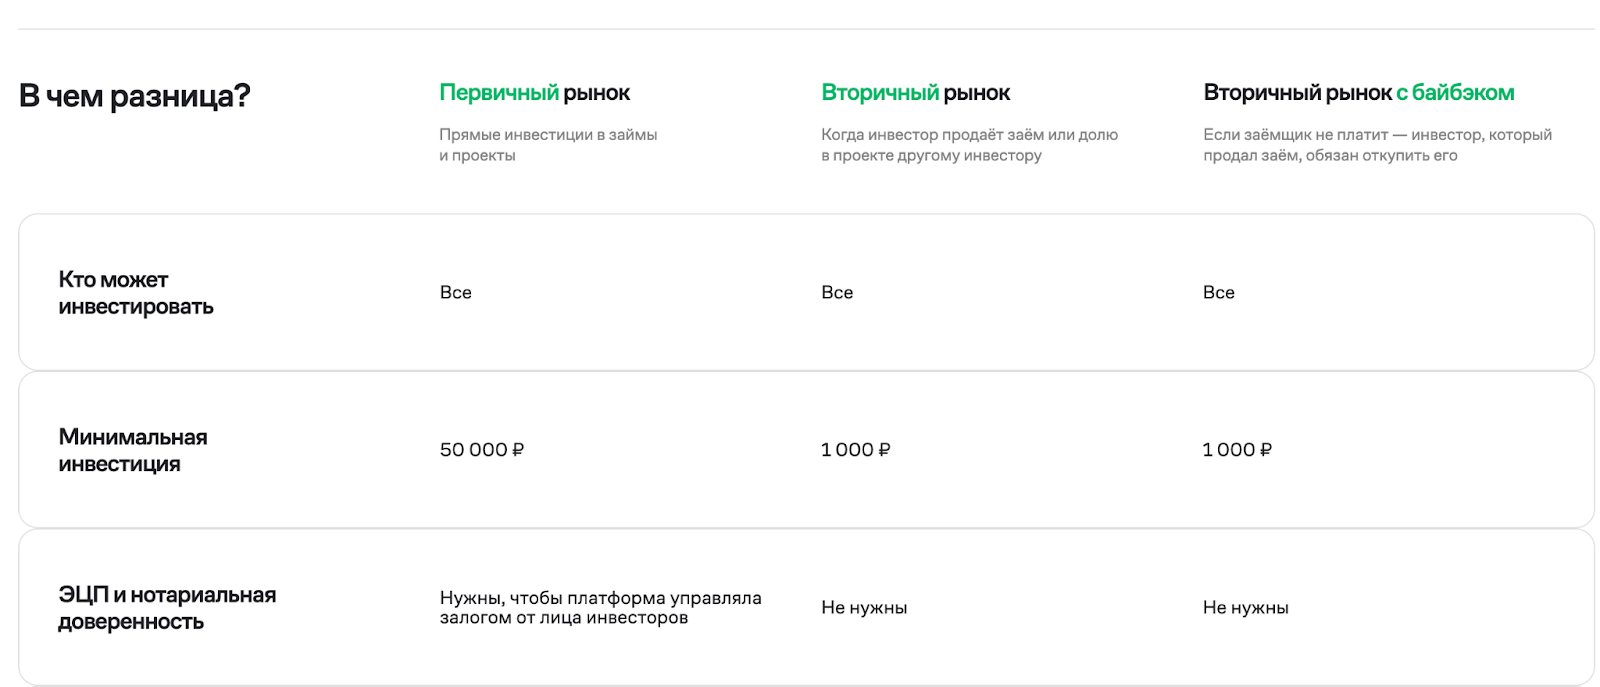Click "Все" in the buyback market column
This screenshot has height=687, width=1600.
pos(1219,293)
